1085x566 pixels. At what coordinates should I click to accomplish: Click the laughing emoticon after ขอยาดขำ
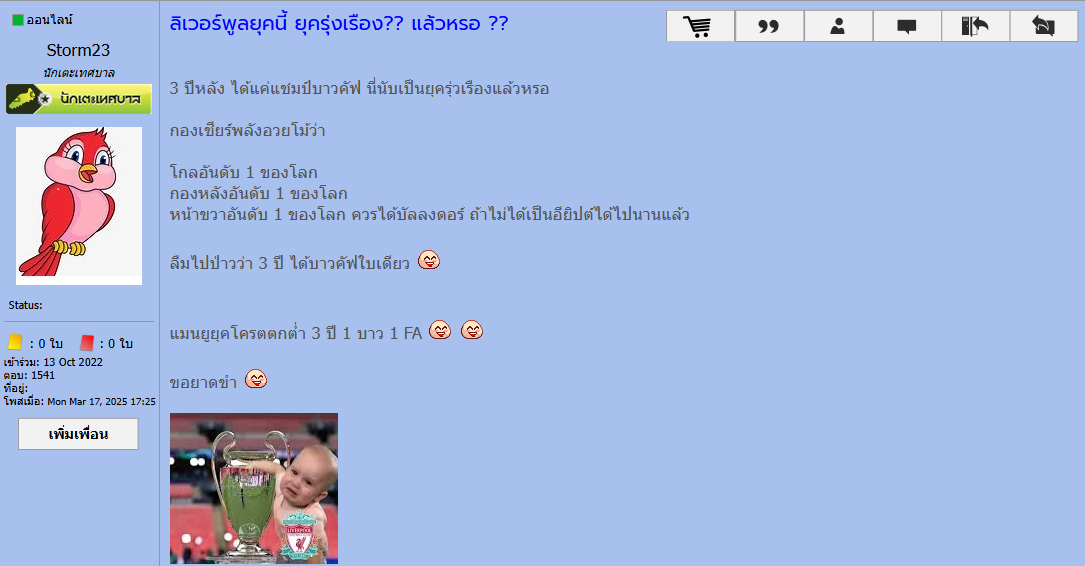click(x=256, y=378)
